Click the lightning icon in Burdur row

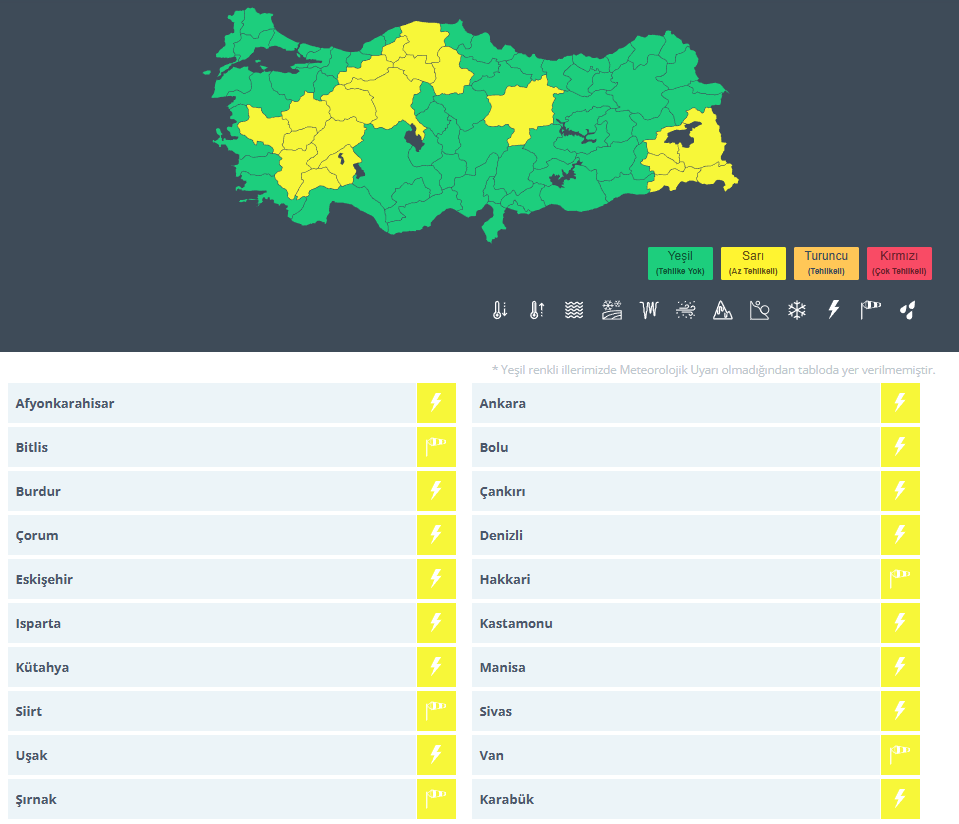click(x=436, y=491)
